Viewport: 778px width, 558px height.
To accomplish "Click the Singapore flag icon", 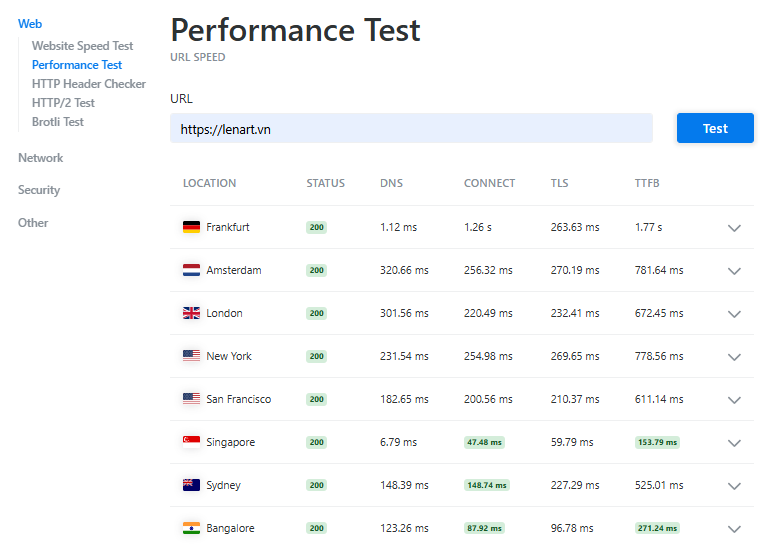I will (191, 442).
